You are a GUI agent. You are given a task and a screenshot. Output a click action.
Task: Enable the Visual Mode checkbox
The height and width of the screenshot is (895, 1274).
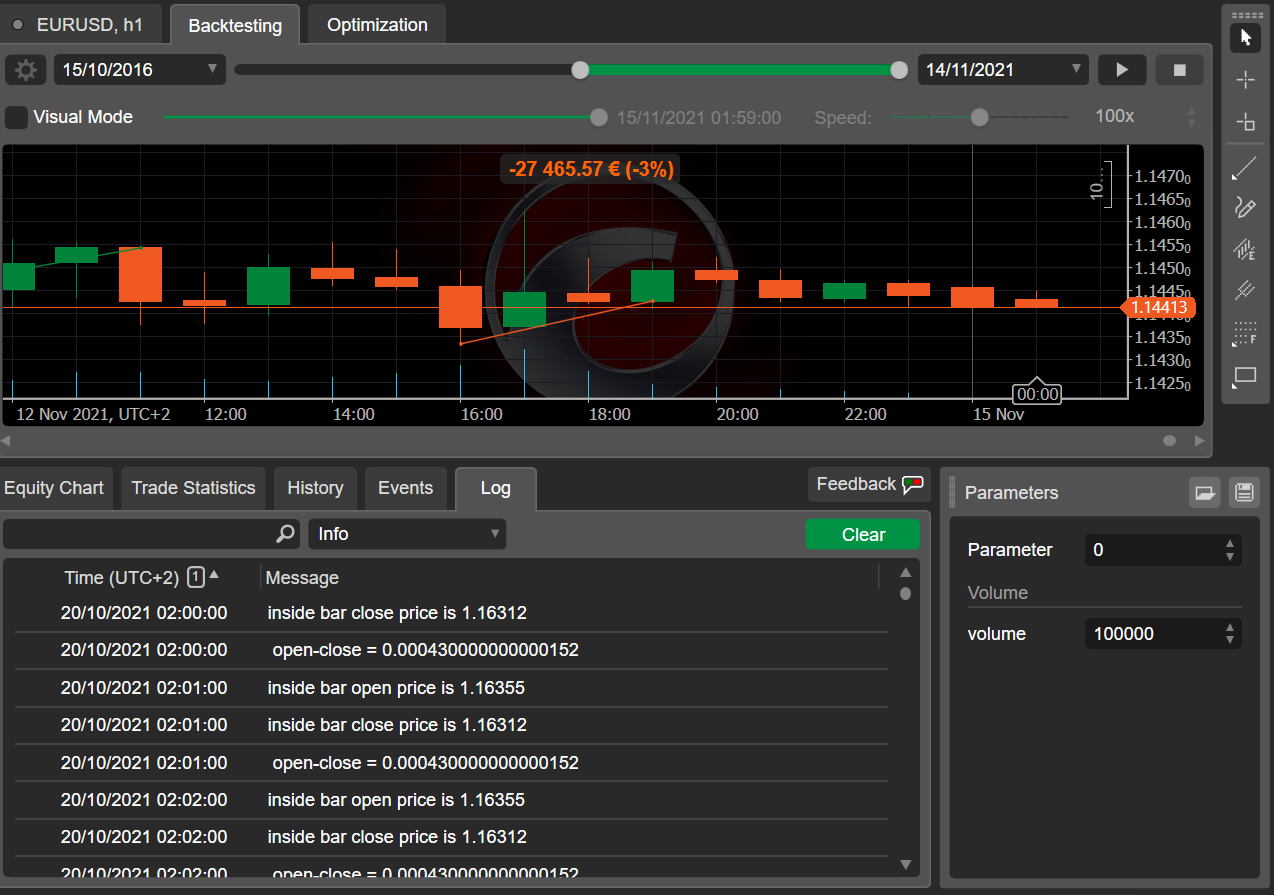tap(16, 117)
